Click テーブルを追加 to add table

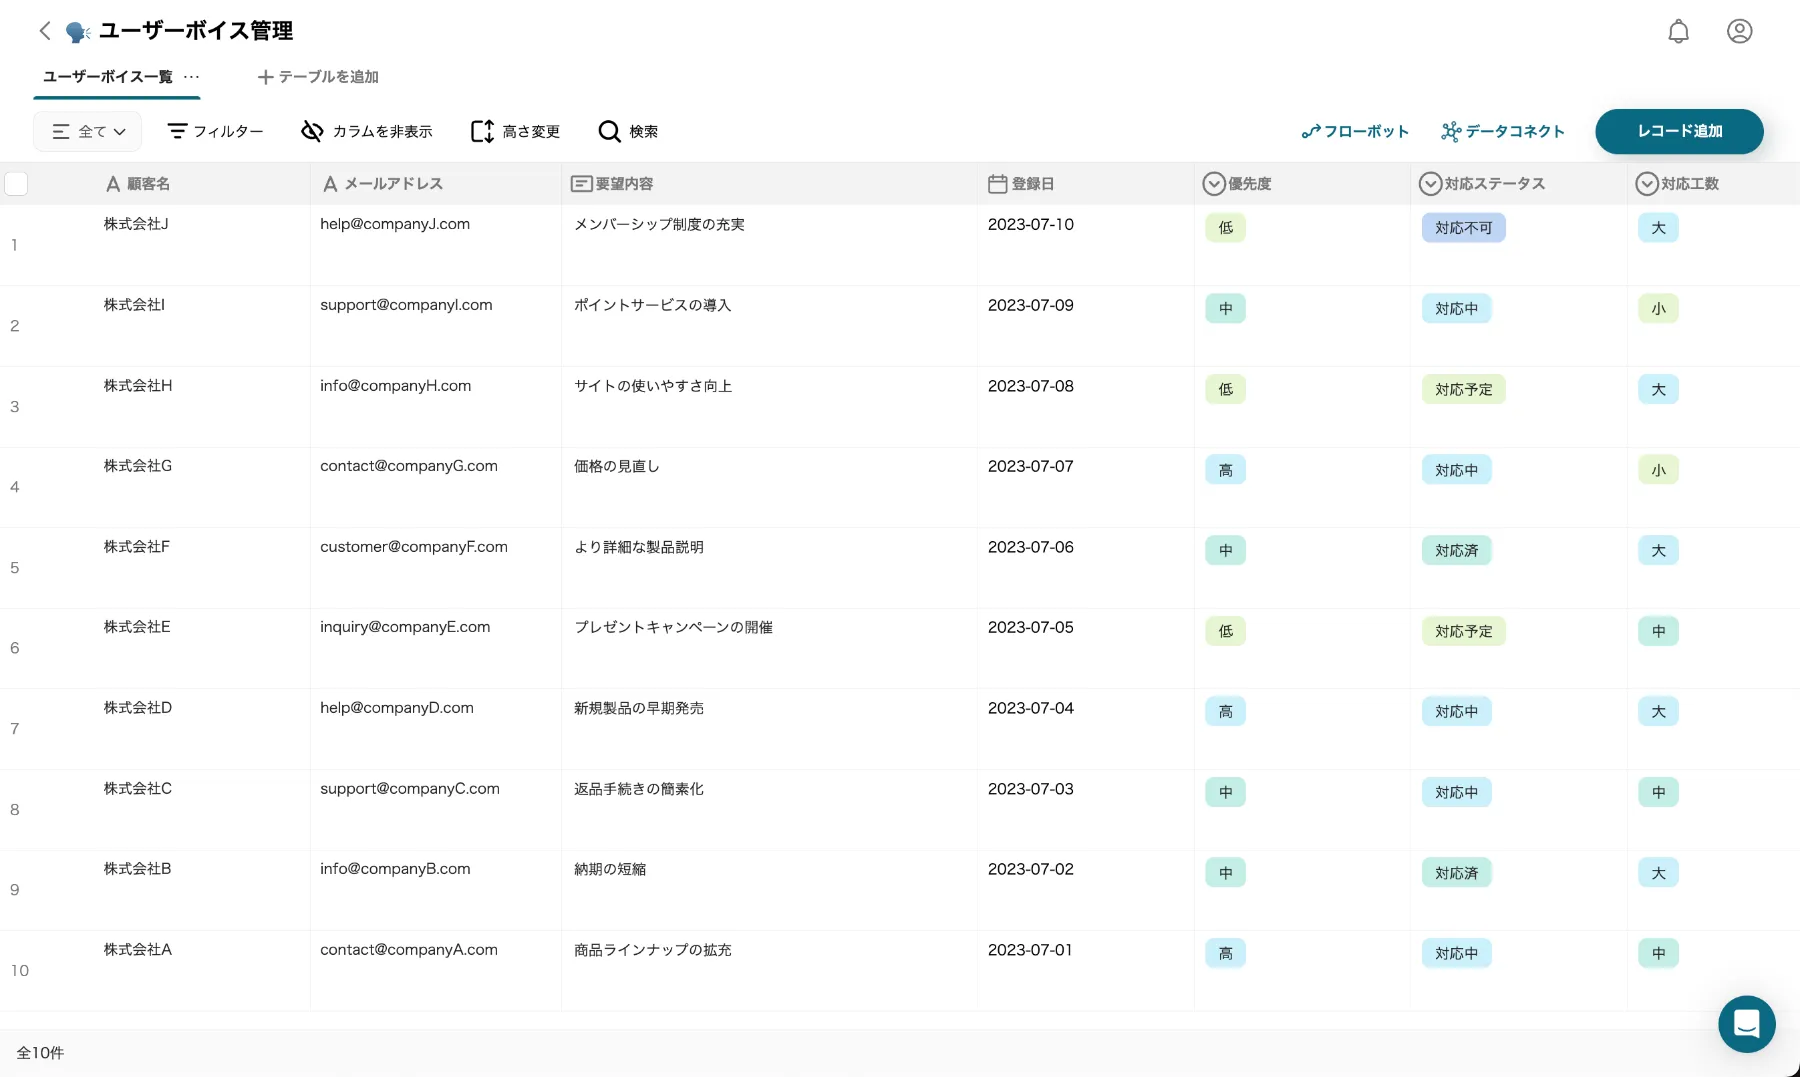pos(318,77)
